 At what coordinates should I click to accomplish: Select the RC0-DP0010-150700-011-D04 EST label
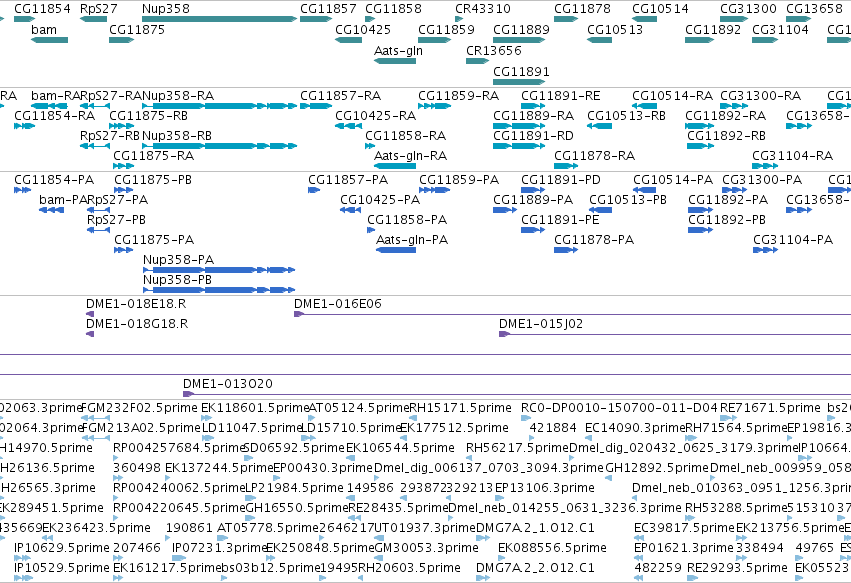(x=619, y=408)
